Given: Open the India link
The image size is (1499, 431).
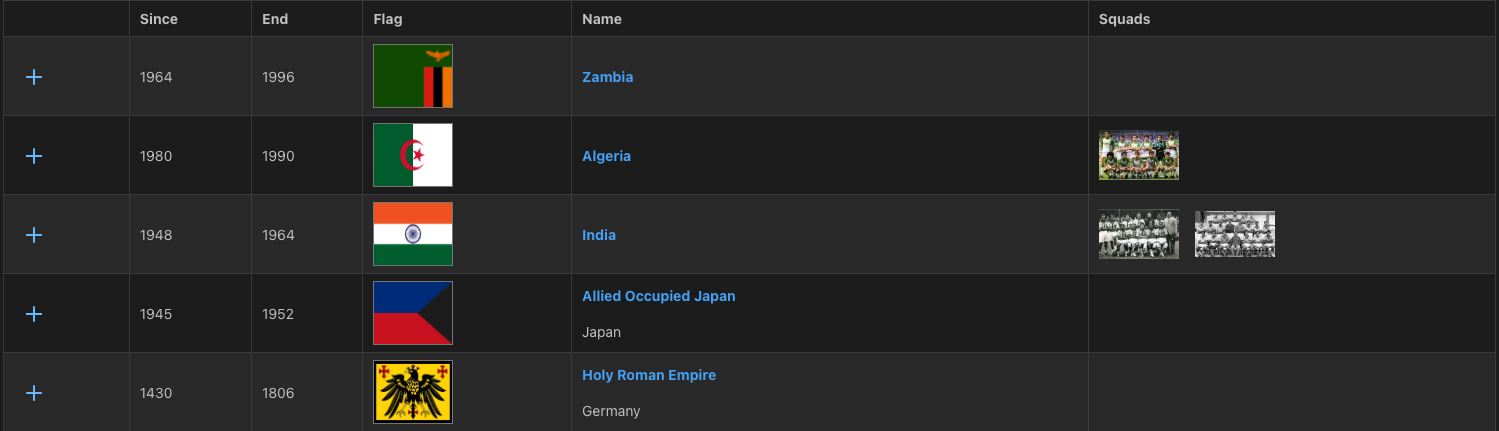Looking at the screenshot, I should point(599,235).
